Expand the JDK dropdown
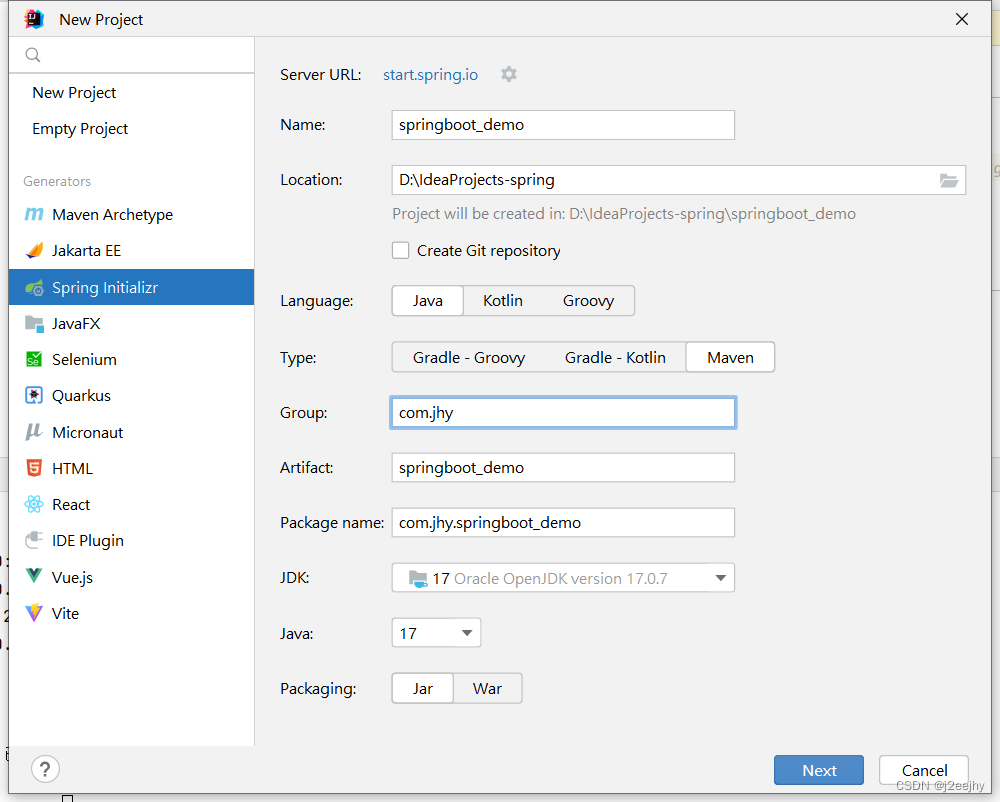1000x802 pixels. 720,578
